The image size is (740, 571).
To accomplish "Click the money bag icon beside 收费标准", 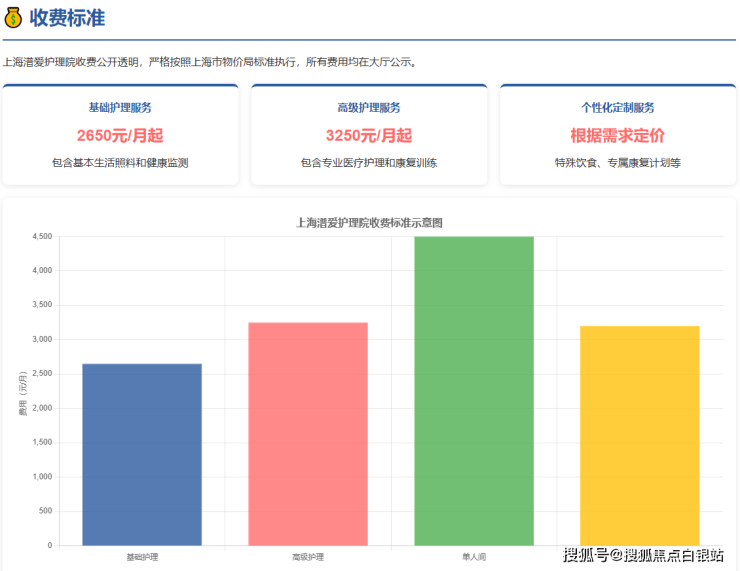I will click(x=14, y=18).
